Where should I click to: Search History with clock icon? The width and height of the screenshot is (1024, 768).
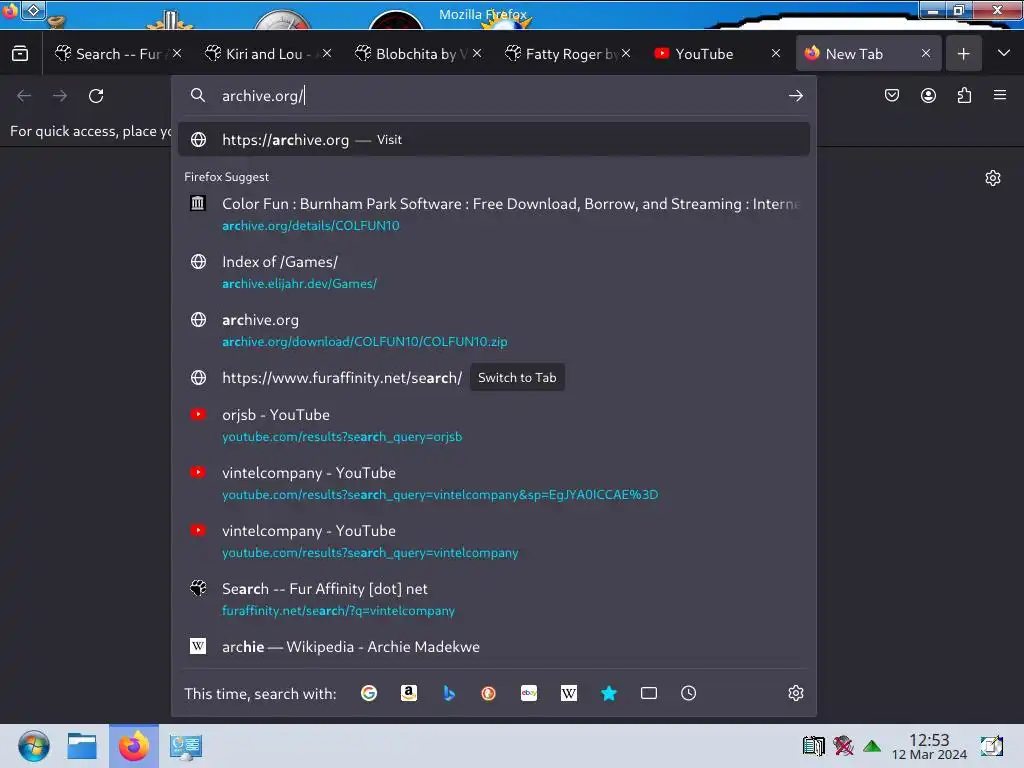tap(688, 693)
